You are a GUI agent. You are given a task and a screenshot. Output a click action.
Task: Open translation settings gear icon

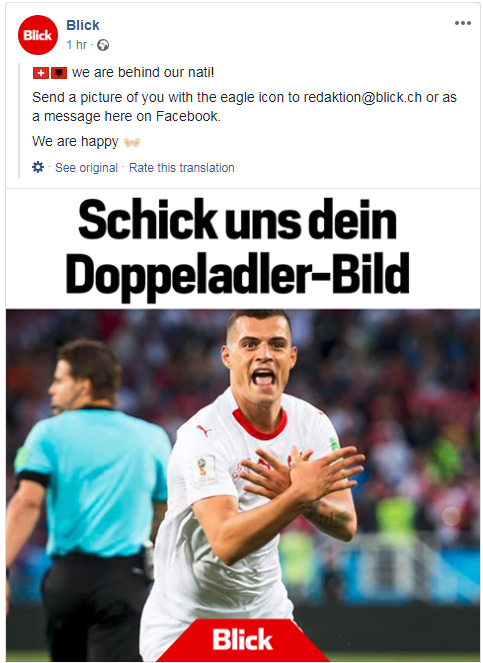coord(38,167)
